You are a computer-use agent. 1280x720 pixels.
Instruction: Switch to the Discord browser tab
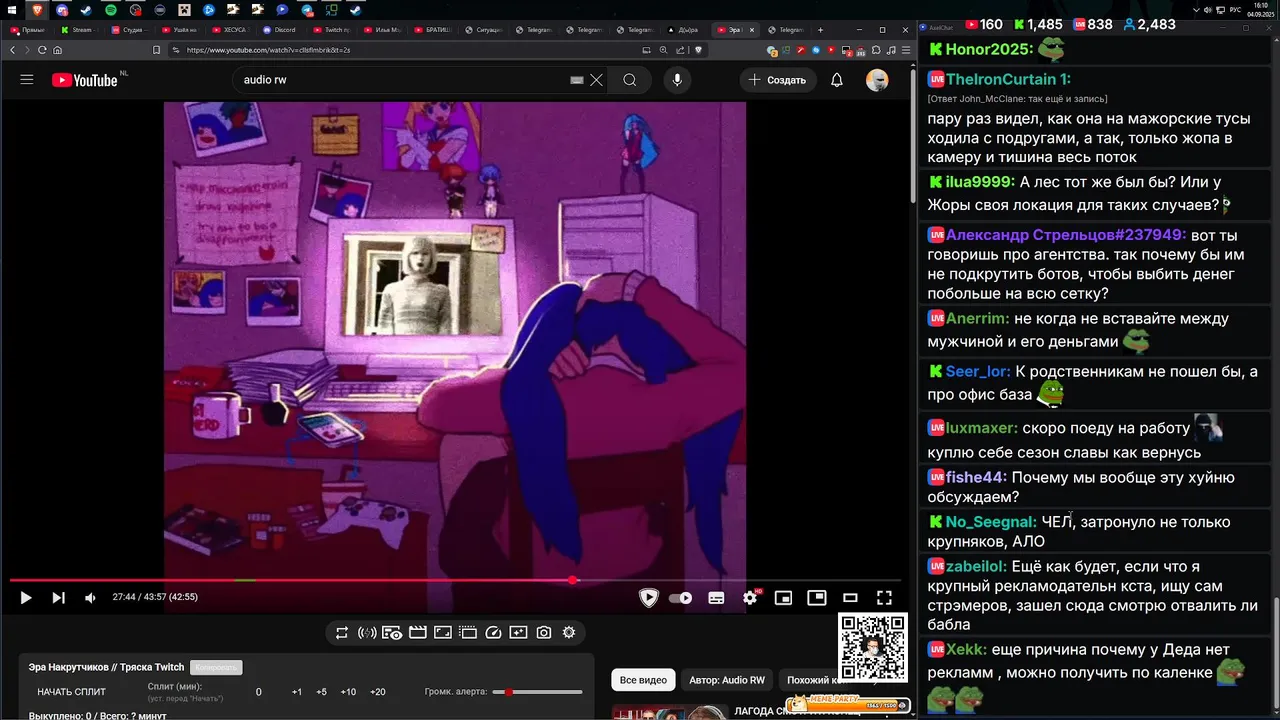pyautogui.click(x=280, y=30)
